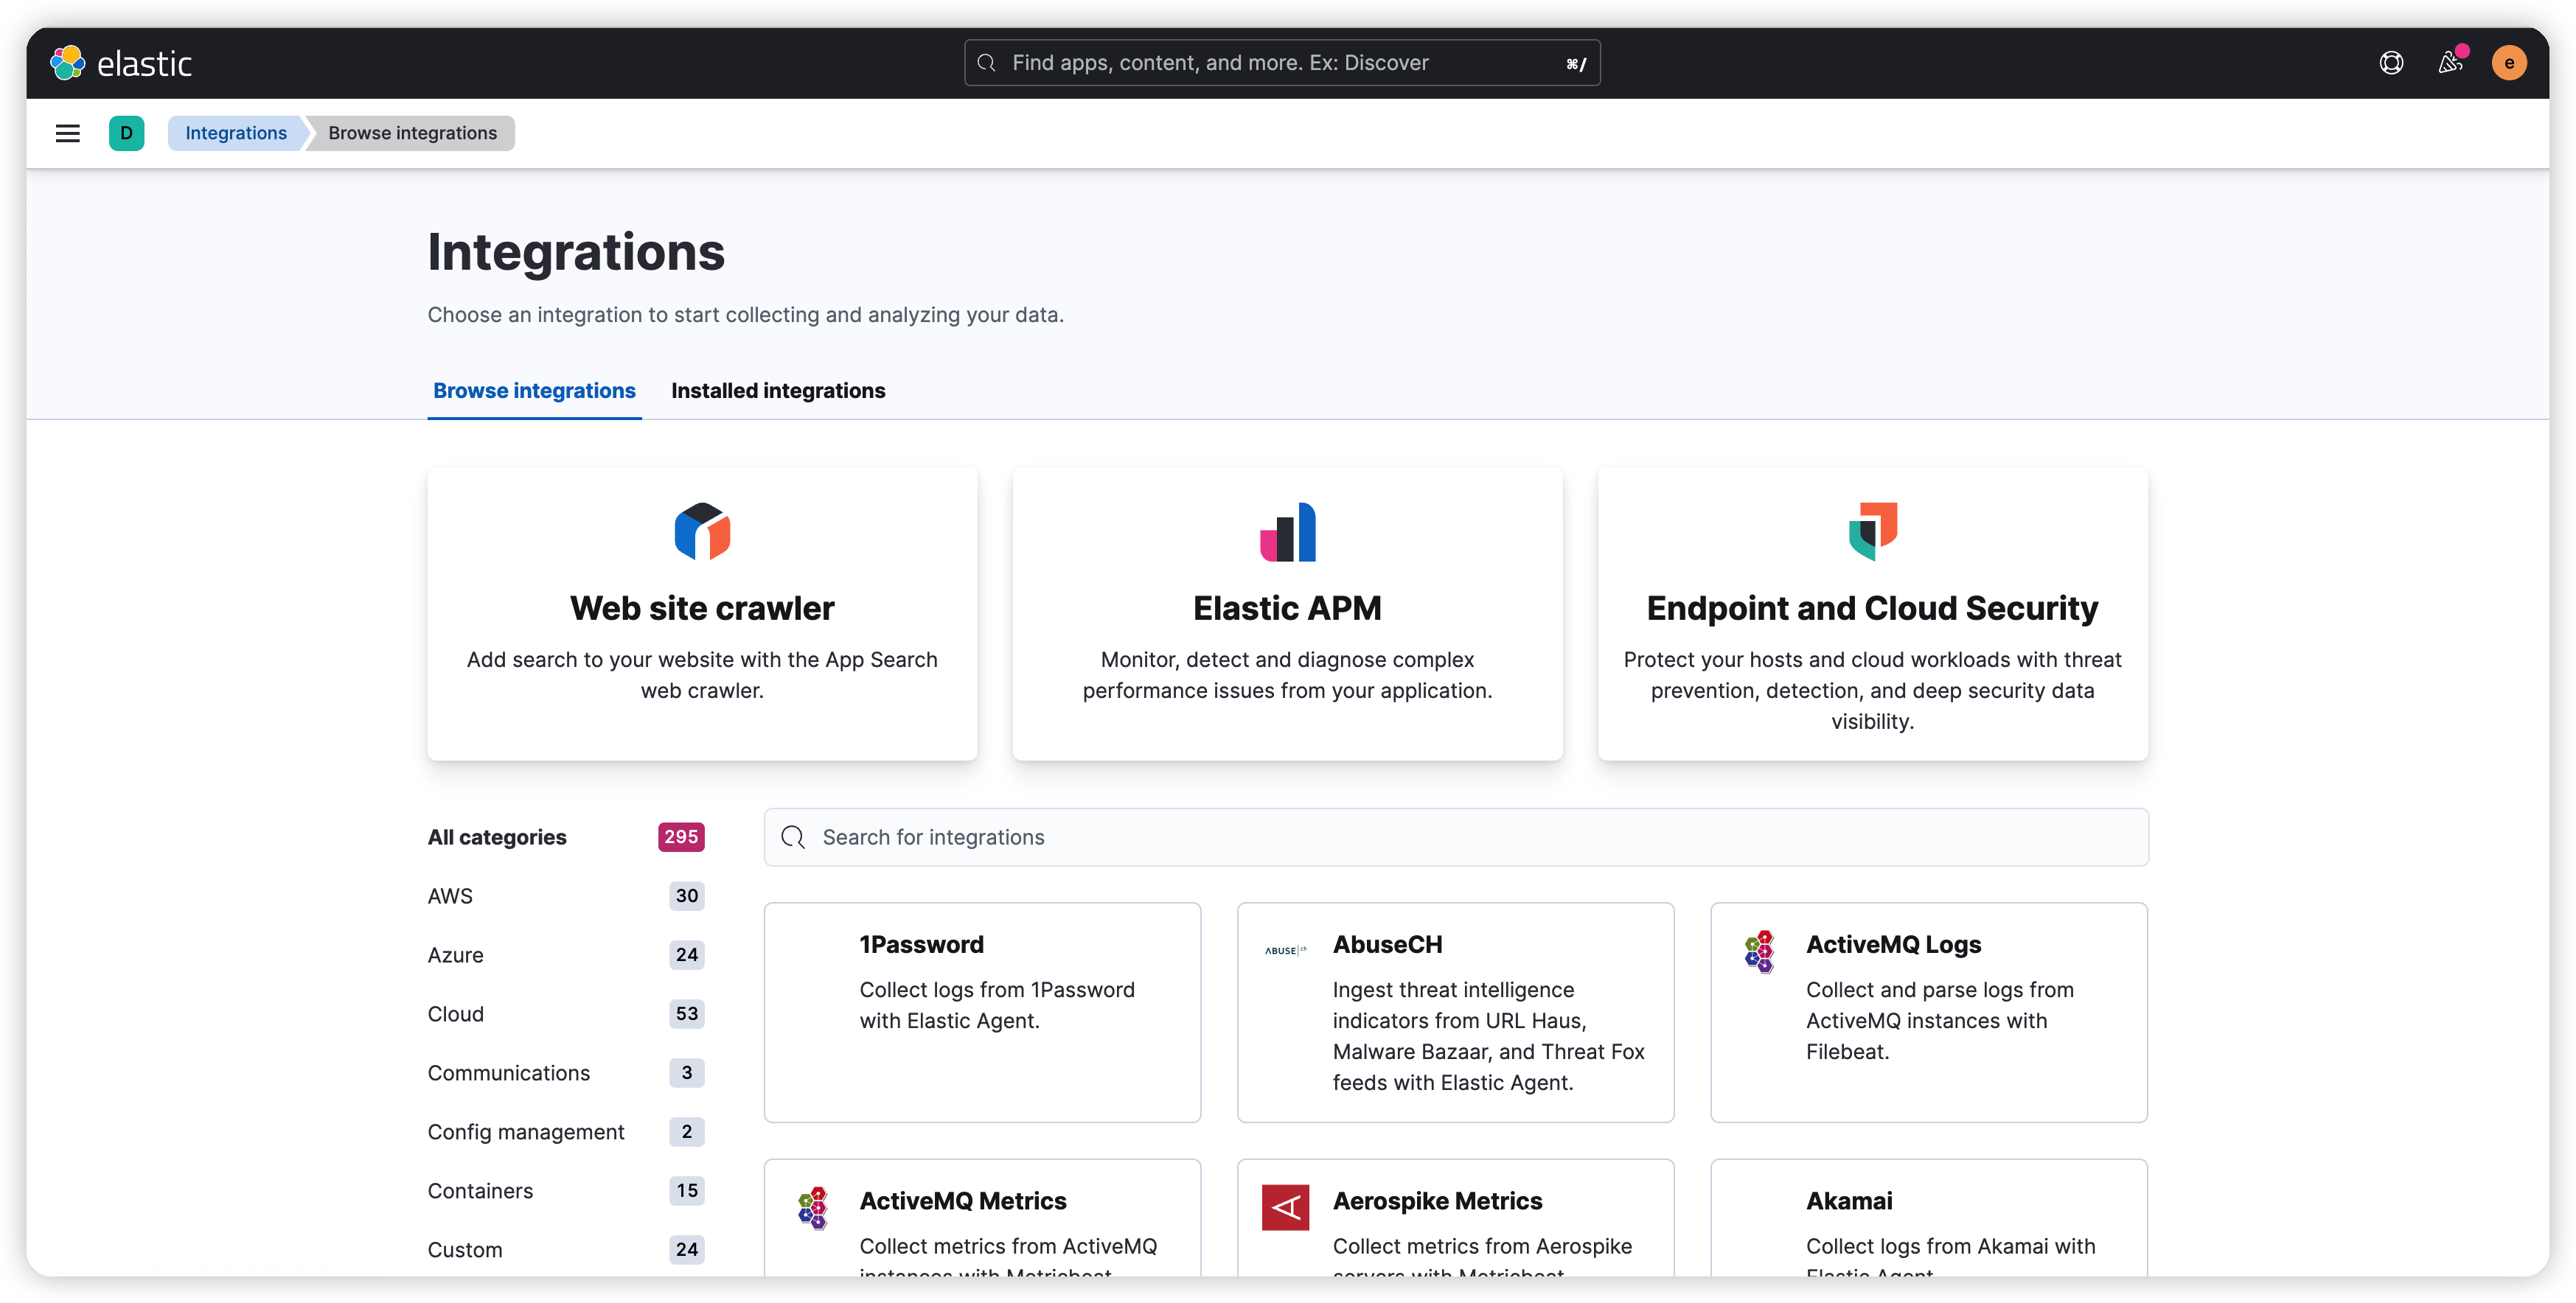The height and width of the screenshot is (1303, 2576).
Task: Switch to Installed integrations tab
Action: (x=777, y=391)
